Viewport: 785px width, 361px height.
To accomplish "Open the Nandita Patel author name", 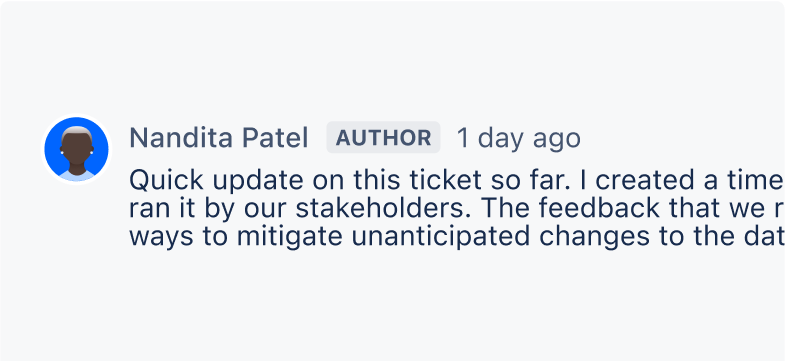I will coord(219,138).
